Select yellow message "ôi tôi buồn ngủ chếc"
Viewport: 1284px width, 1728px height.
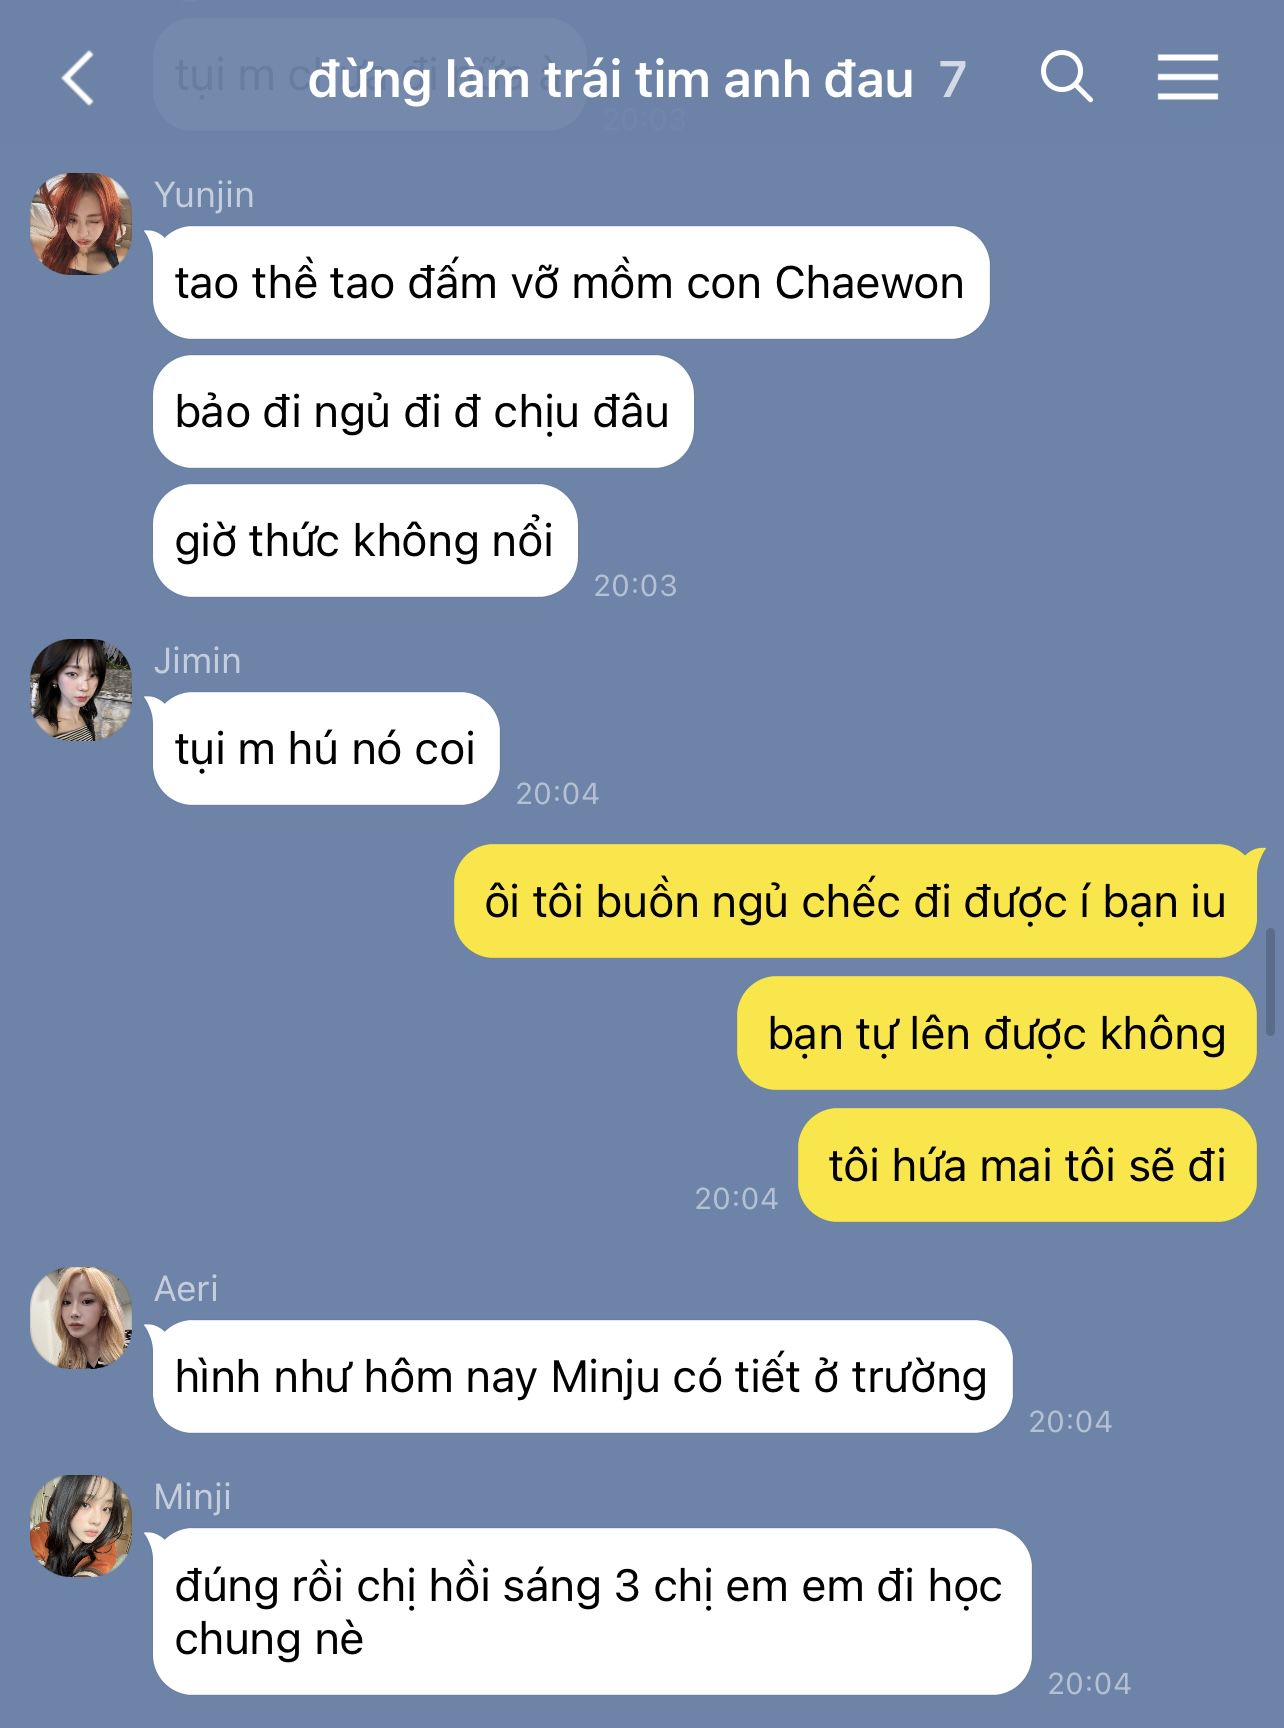point(855,902)
